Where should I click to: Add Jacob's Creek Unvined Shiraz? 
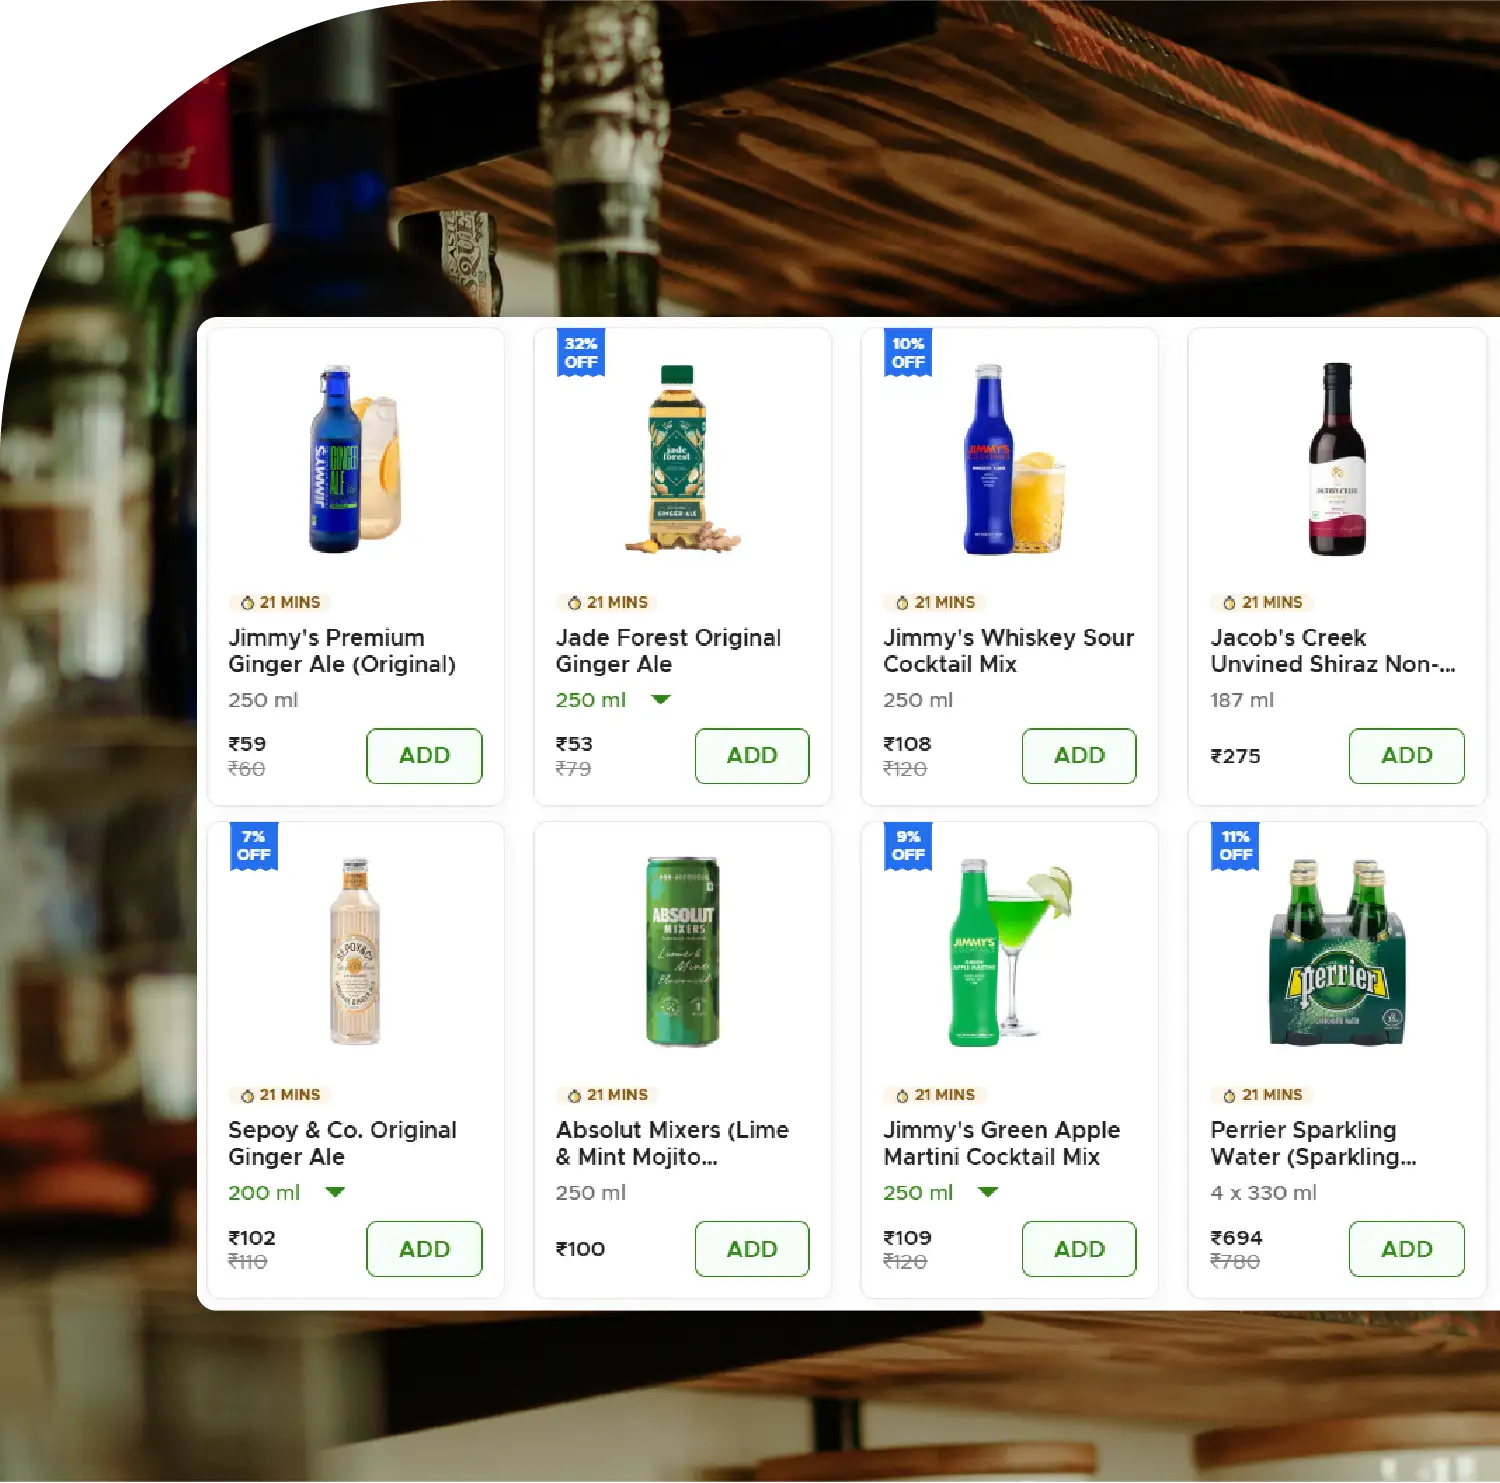coord(1406,756)
